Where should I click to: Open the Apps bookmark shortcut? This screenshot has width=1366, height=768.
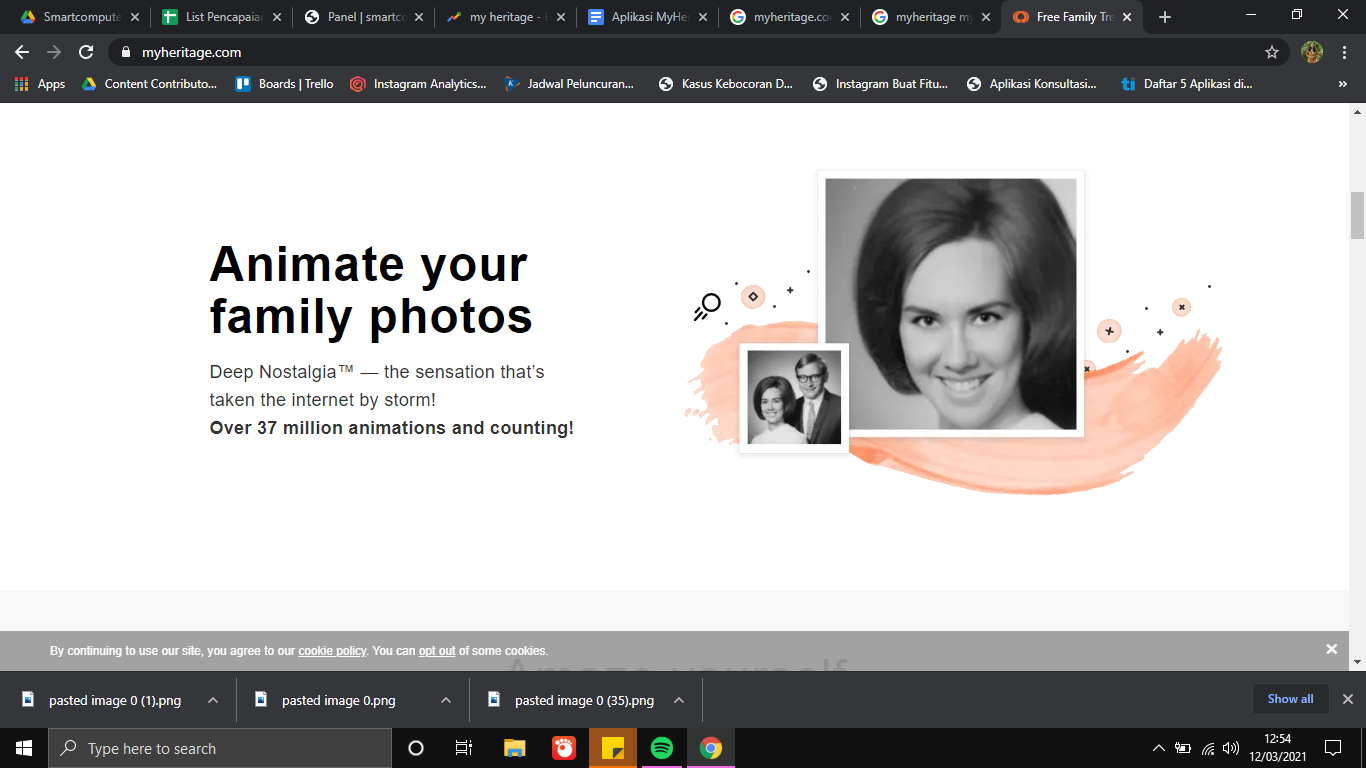tap(40, 84)
